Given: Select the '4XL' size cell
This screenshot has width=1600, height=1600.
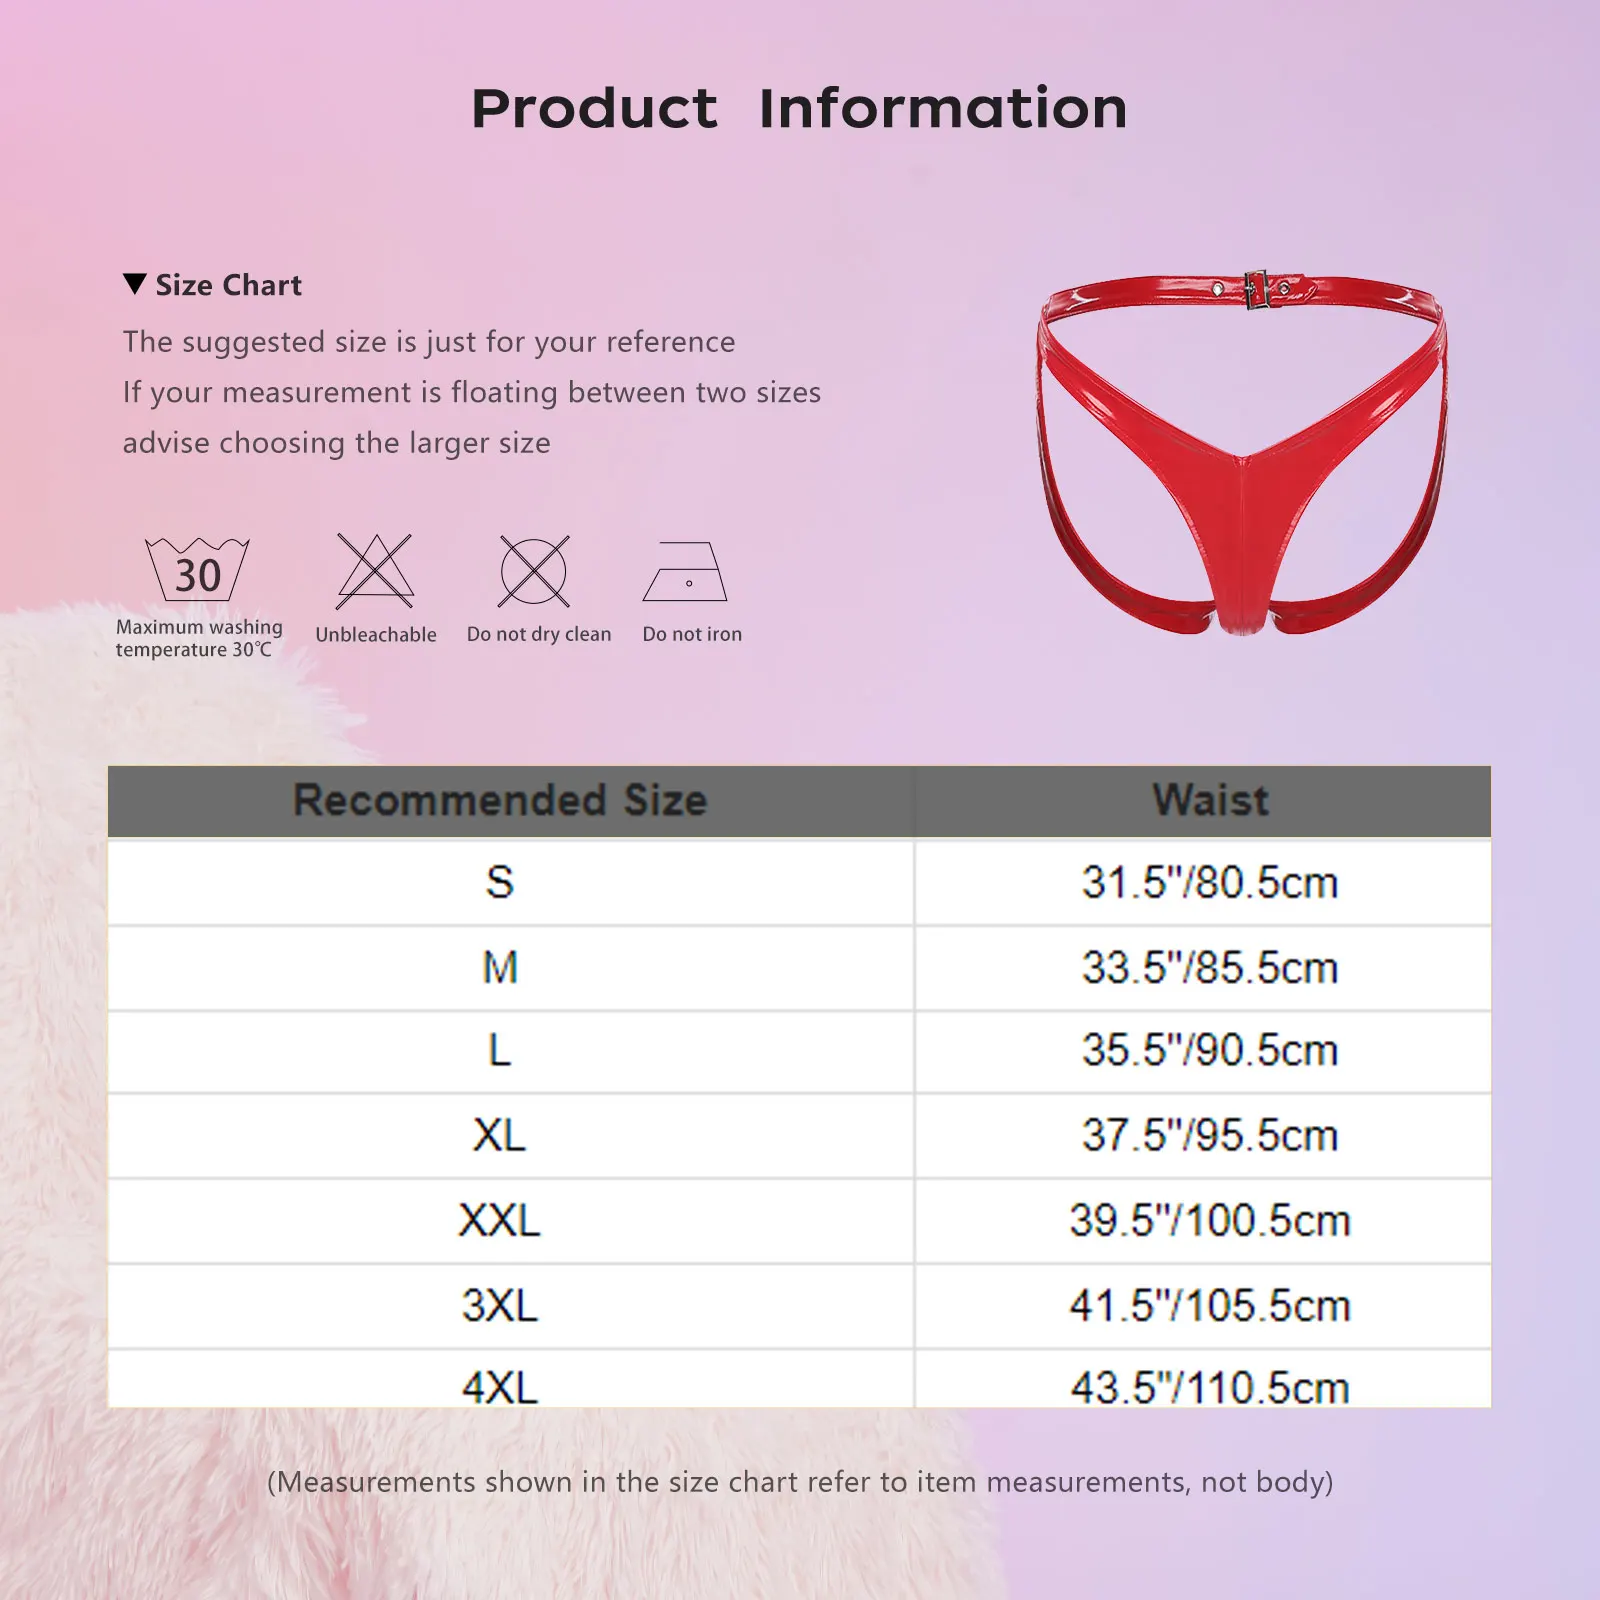Looking at the screenshot, I should tap(511, 1379).
